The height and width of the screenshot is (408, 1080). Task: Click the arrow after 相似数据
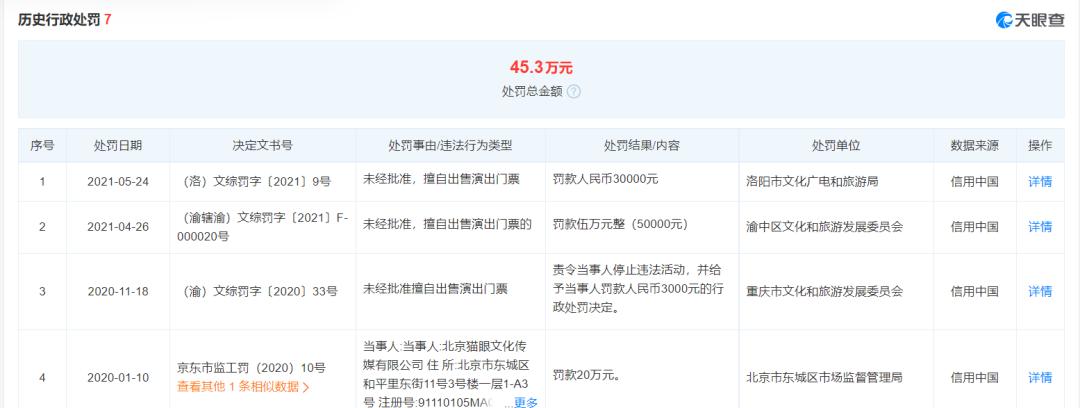[306, 387]
